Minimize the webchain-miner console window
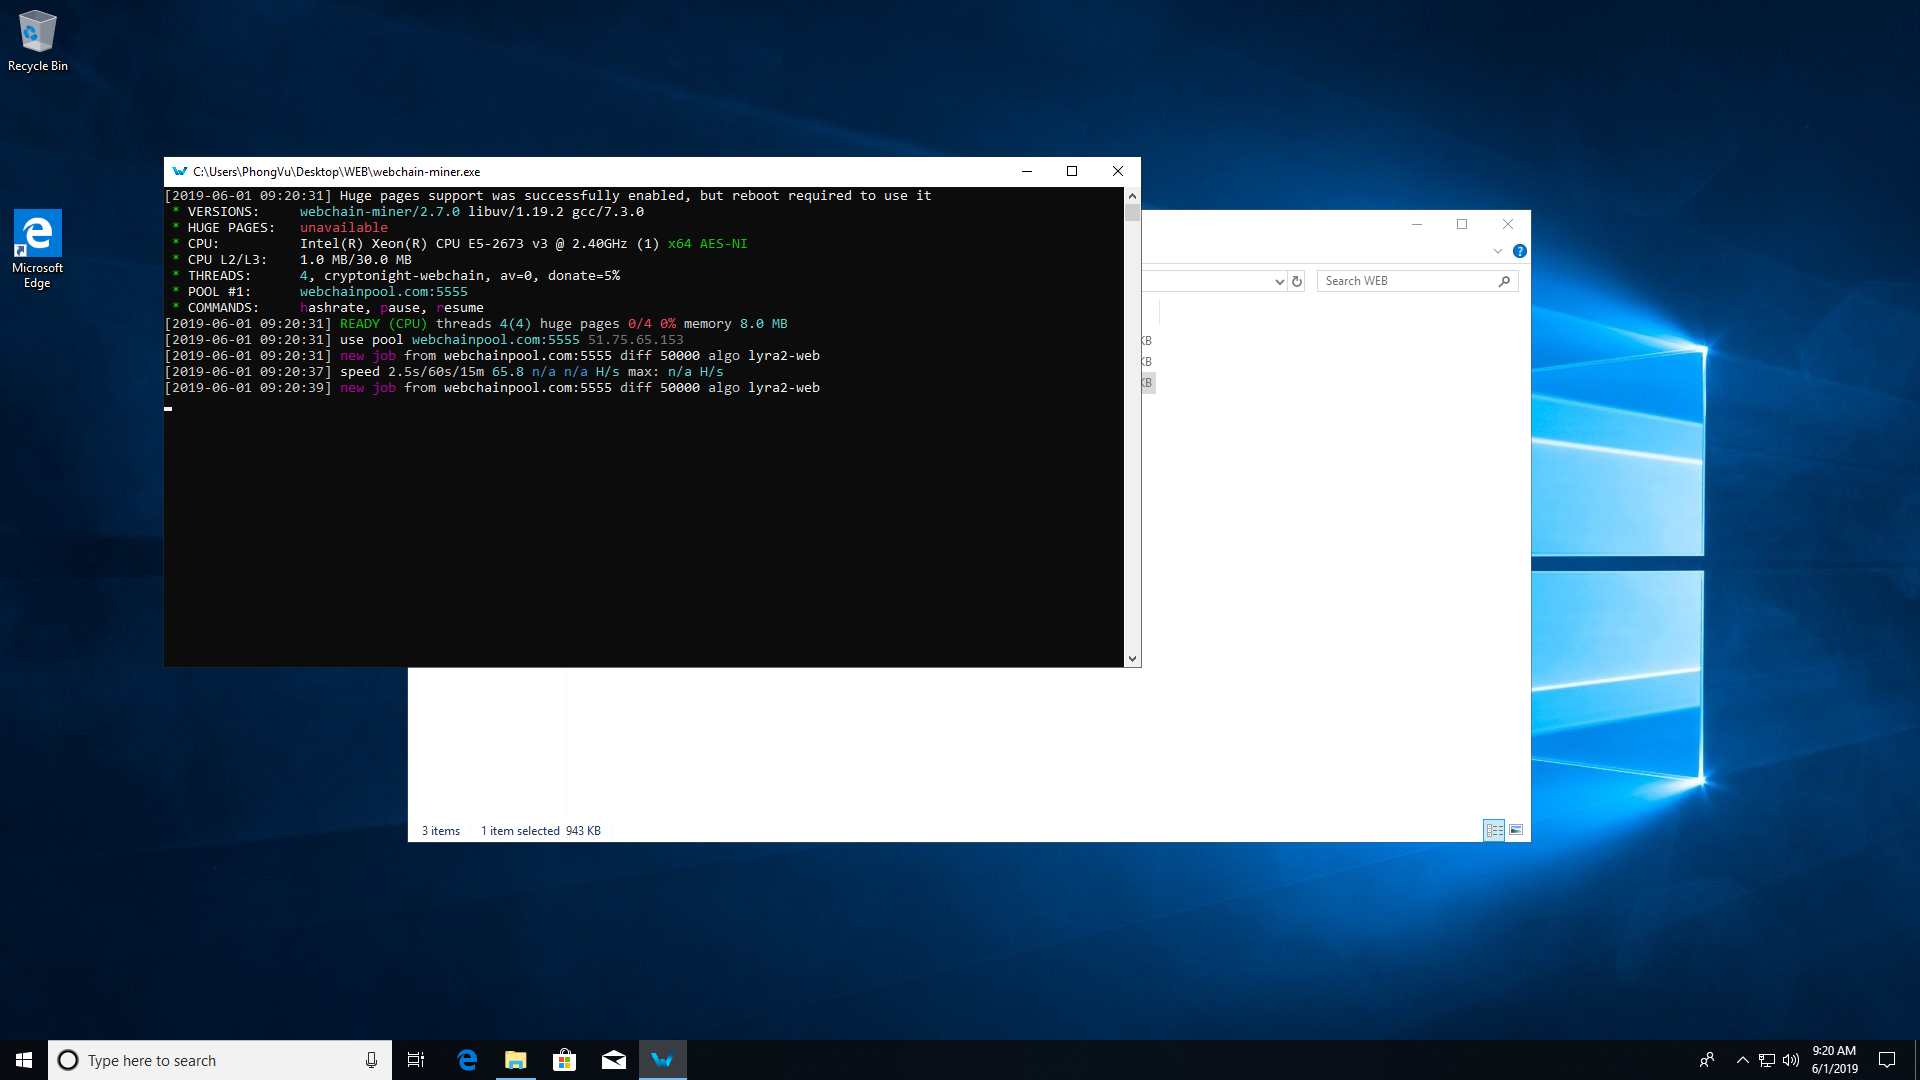 pos(1026,172)
